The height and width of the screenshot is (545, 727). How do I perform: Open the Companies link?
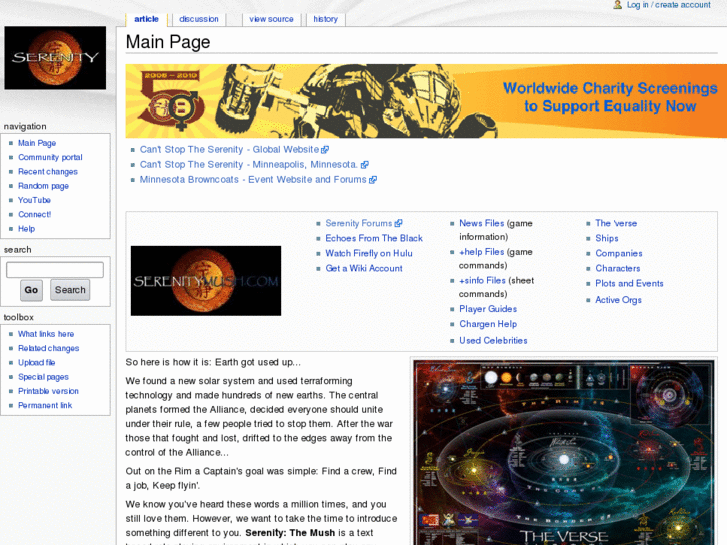619,253
